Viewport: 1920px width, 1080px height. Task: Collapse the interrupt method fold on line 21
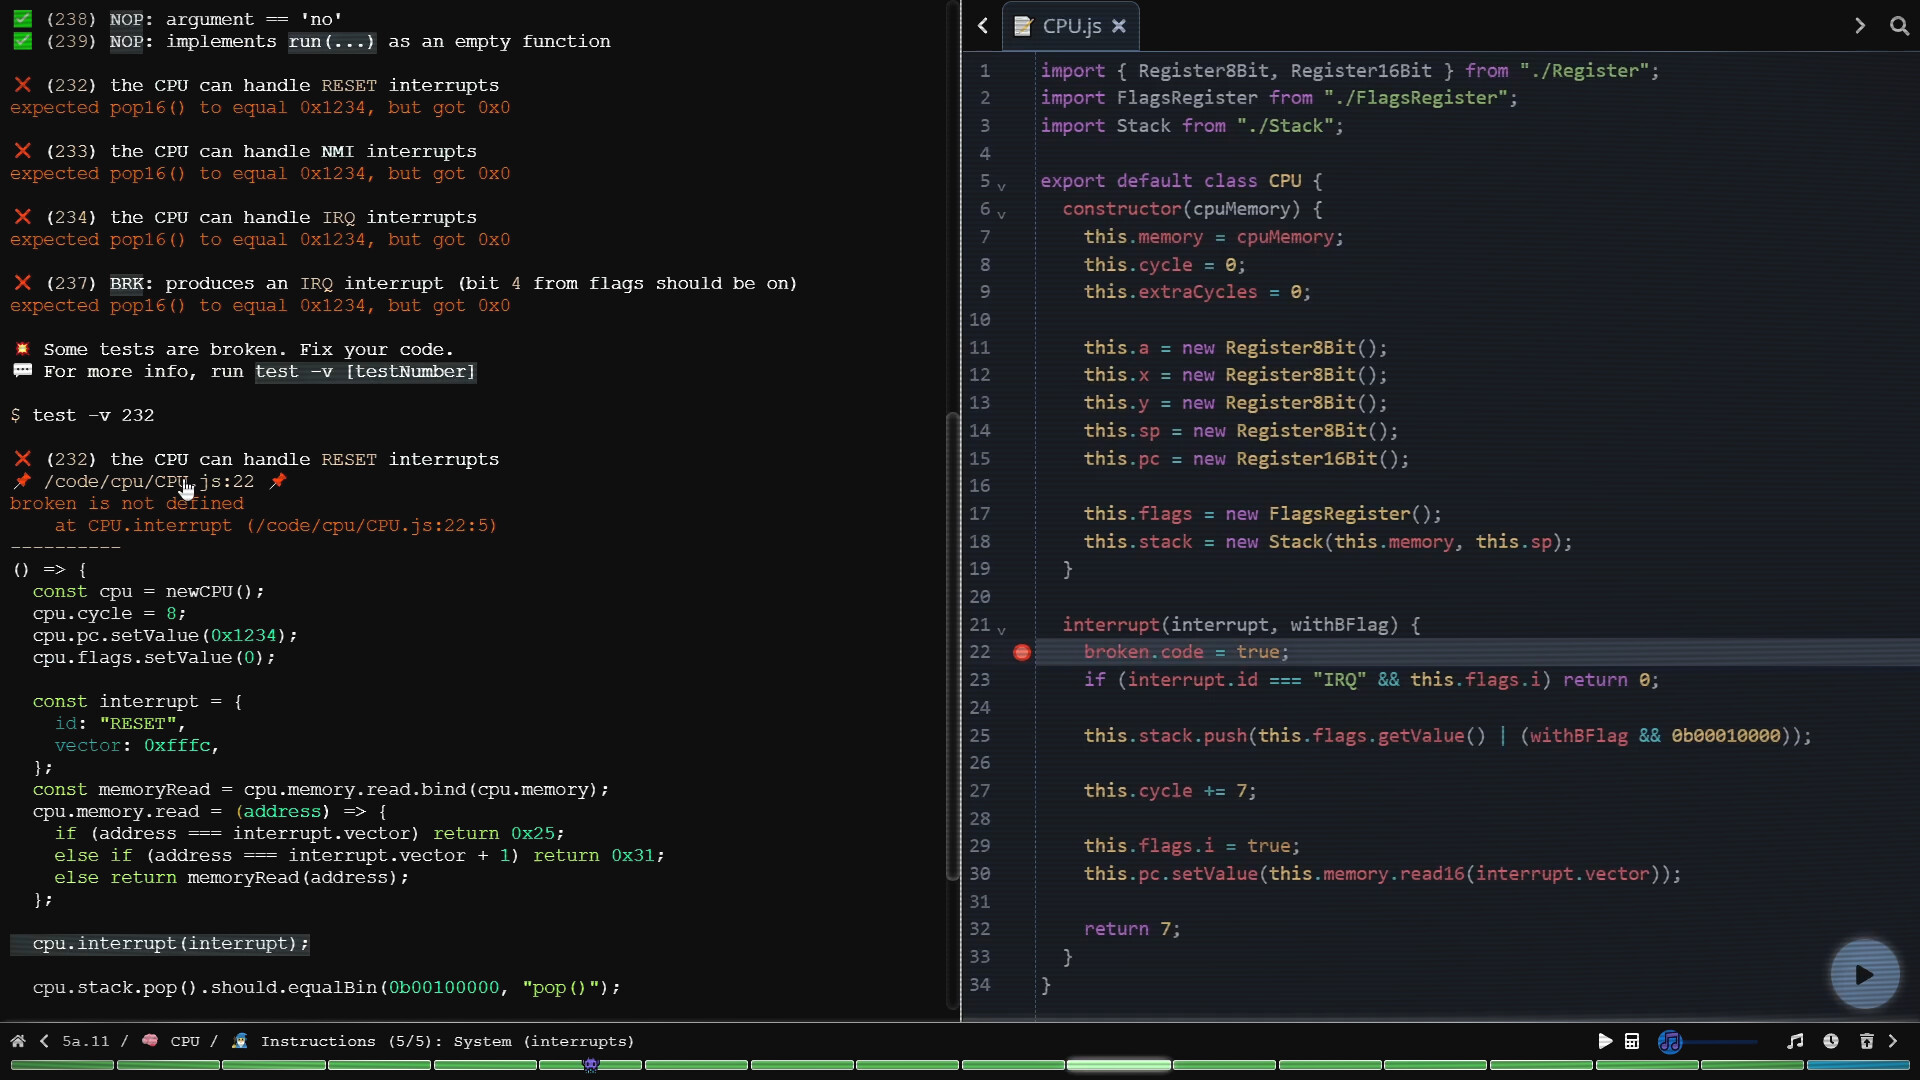(x=1003, y=629)
